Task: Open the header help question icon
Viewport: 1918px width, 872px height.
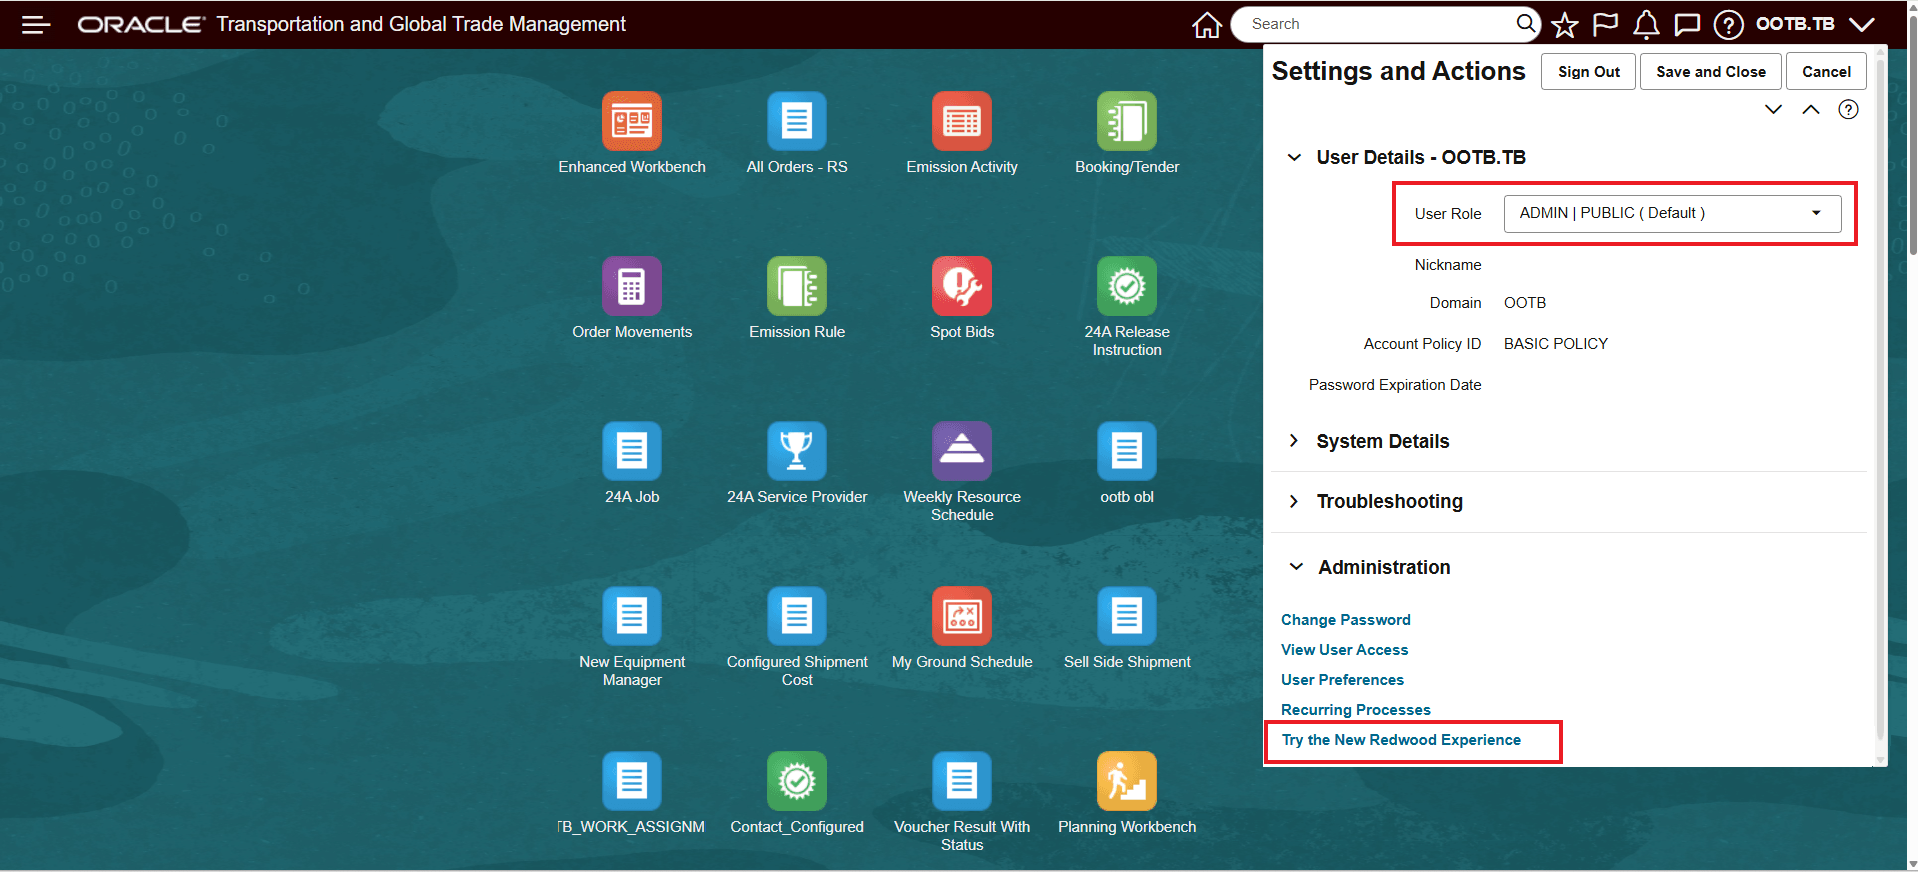Action: pos(1728,24)
